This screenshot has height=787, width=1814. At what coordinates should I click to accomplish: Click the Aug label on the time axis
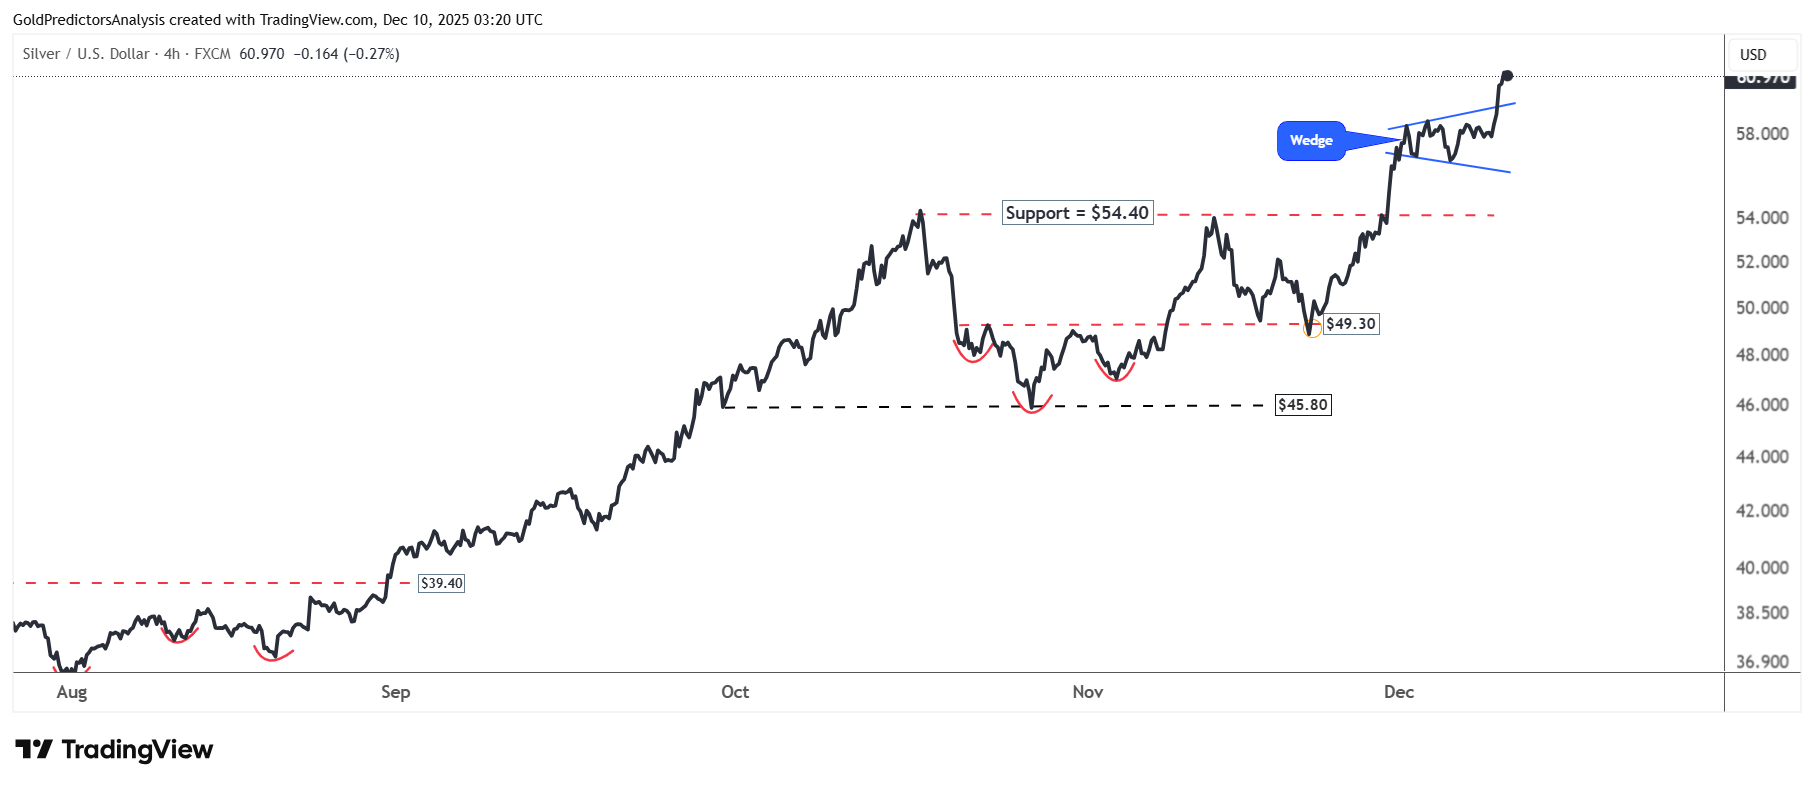(x=72, y=692)
